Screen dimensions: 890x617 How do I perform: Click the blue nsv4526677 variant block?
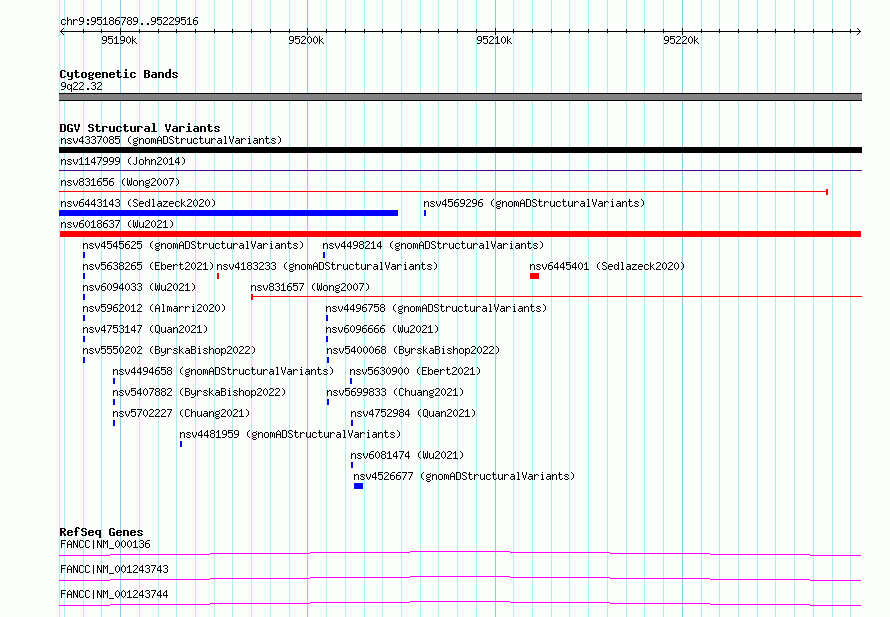click(358, 486)
